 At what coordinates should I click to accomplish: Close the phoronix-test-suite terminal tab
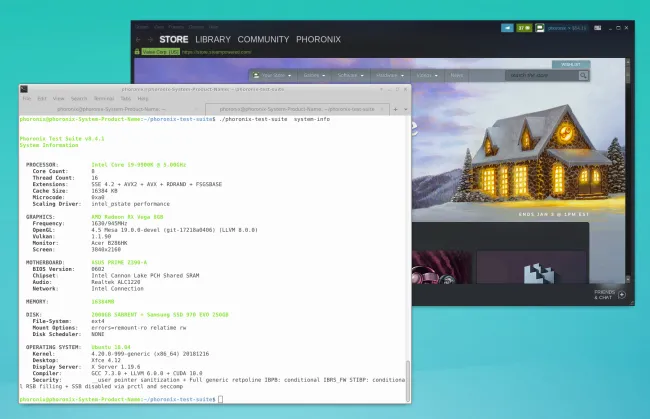[x=382, y=109]
